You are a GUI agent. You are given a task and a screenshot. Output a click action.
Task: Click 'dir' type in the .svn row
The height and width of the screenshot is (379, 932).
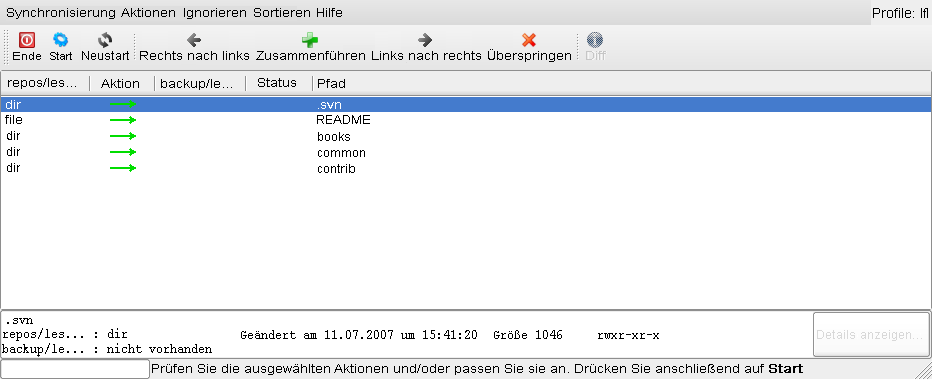coord(13,105)
